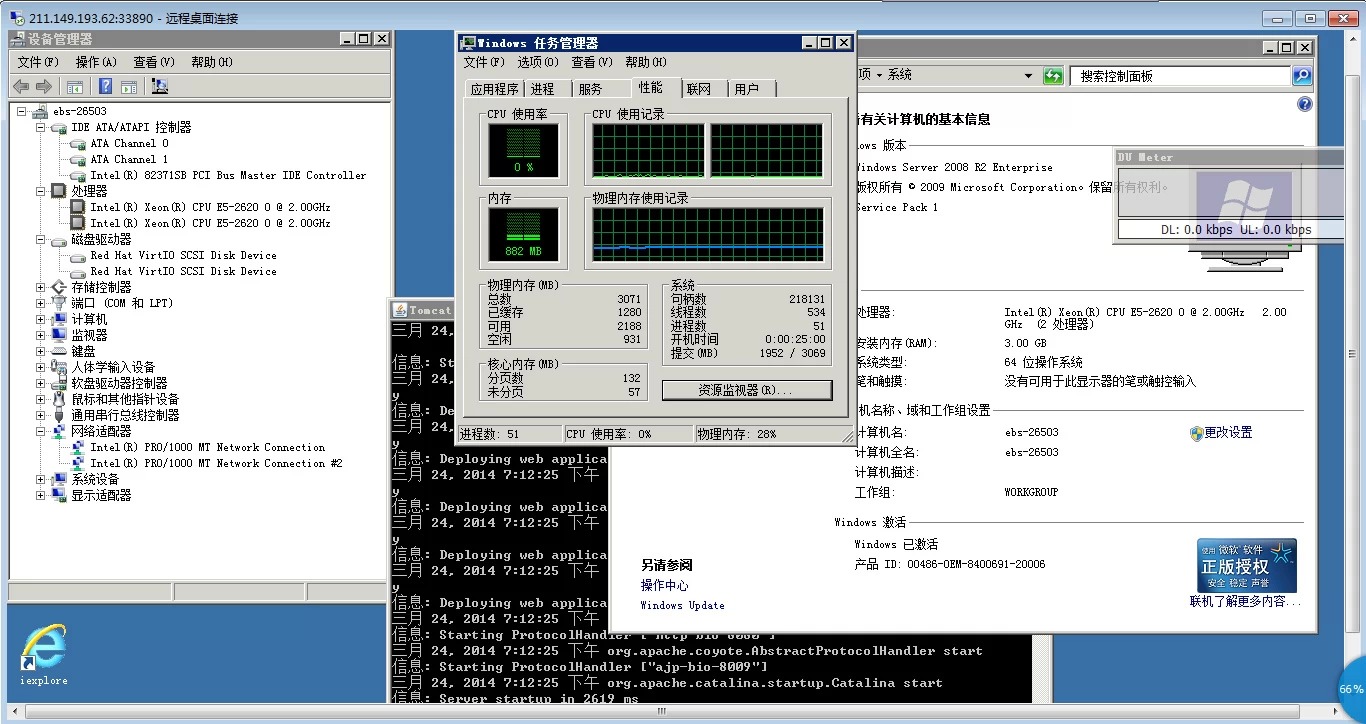Select the 监视器 monitor icon in device tree

pyautogui.click(x=59, y=335)
